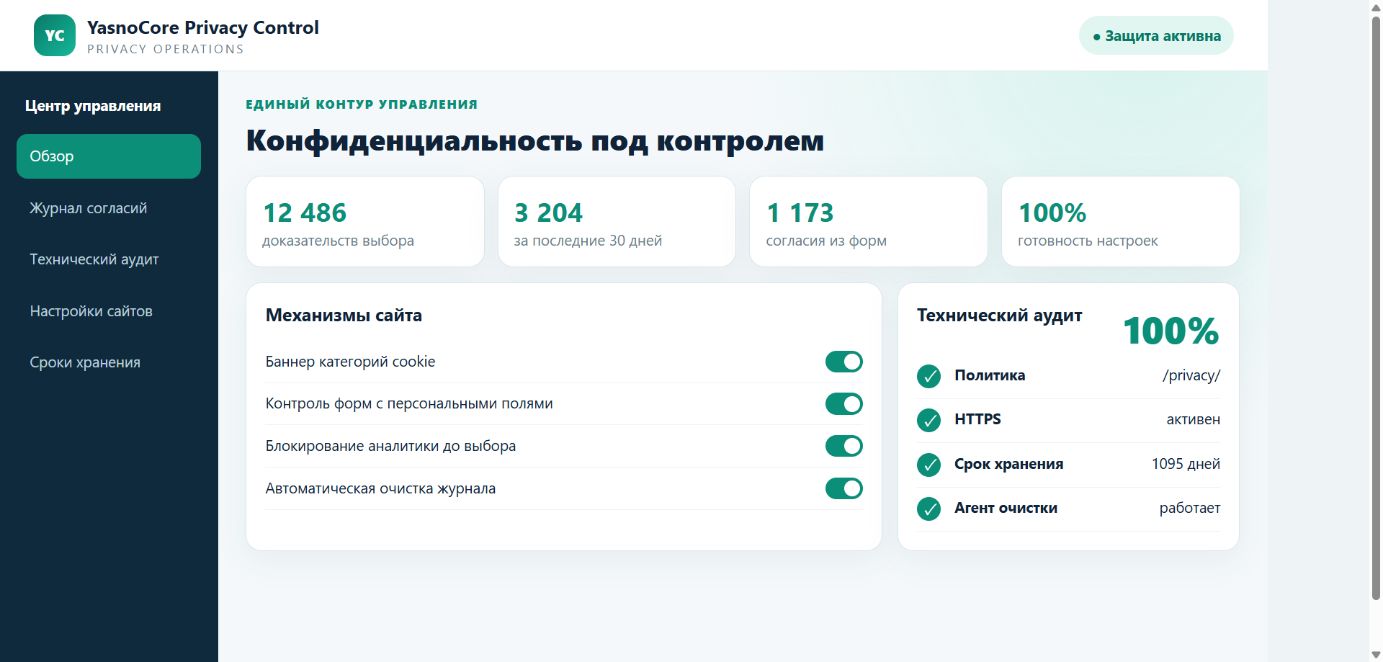Click the Агент очистки label
The height and width of the screenshot is (662, 1383).
click(1006, 509)
